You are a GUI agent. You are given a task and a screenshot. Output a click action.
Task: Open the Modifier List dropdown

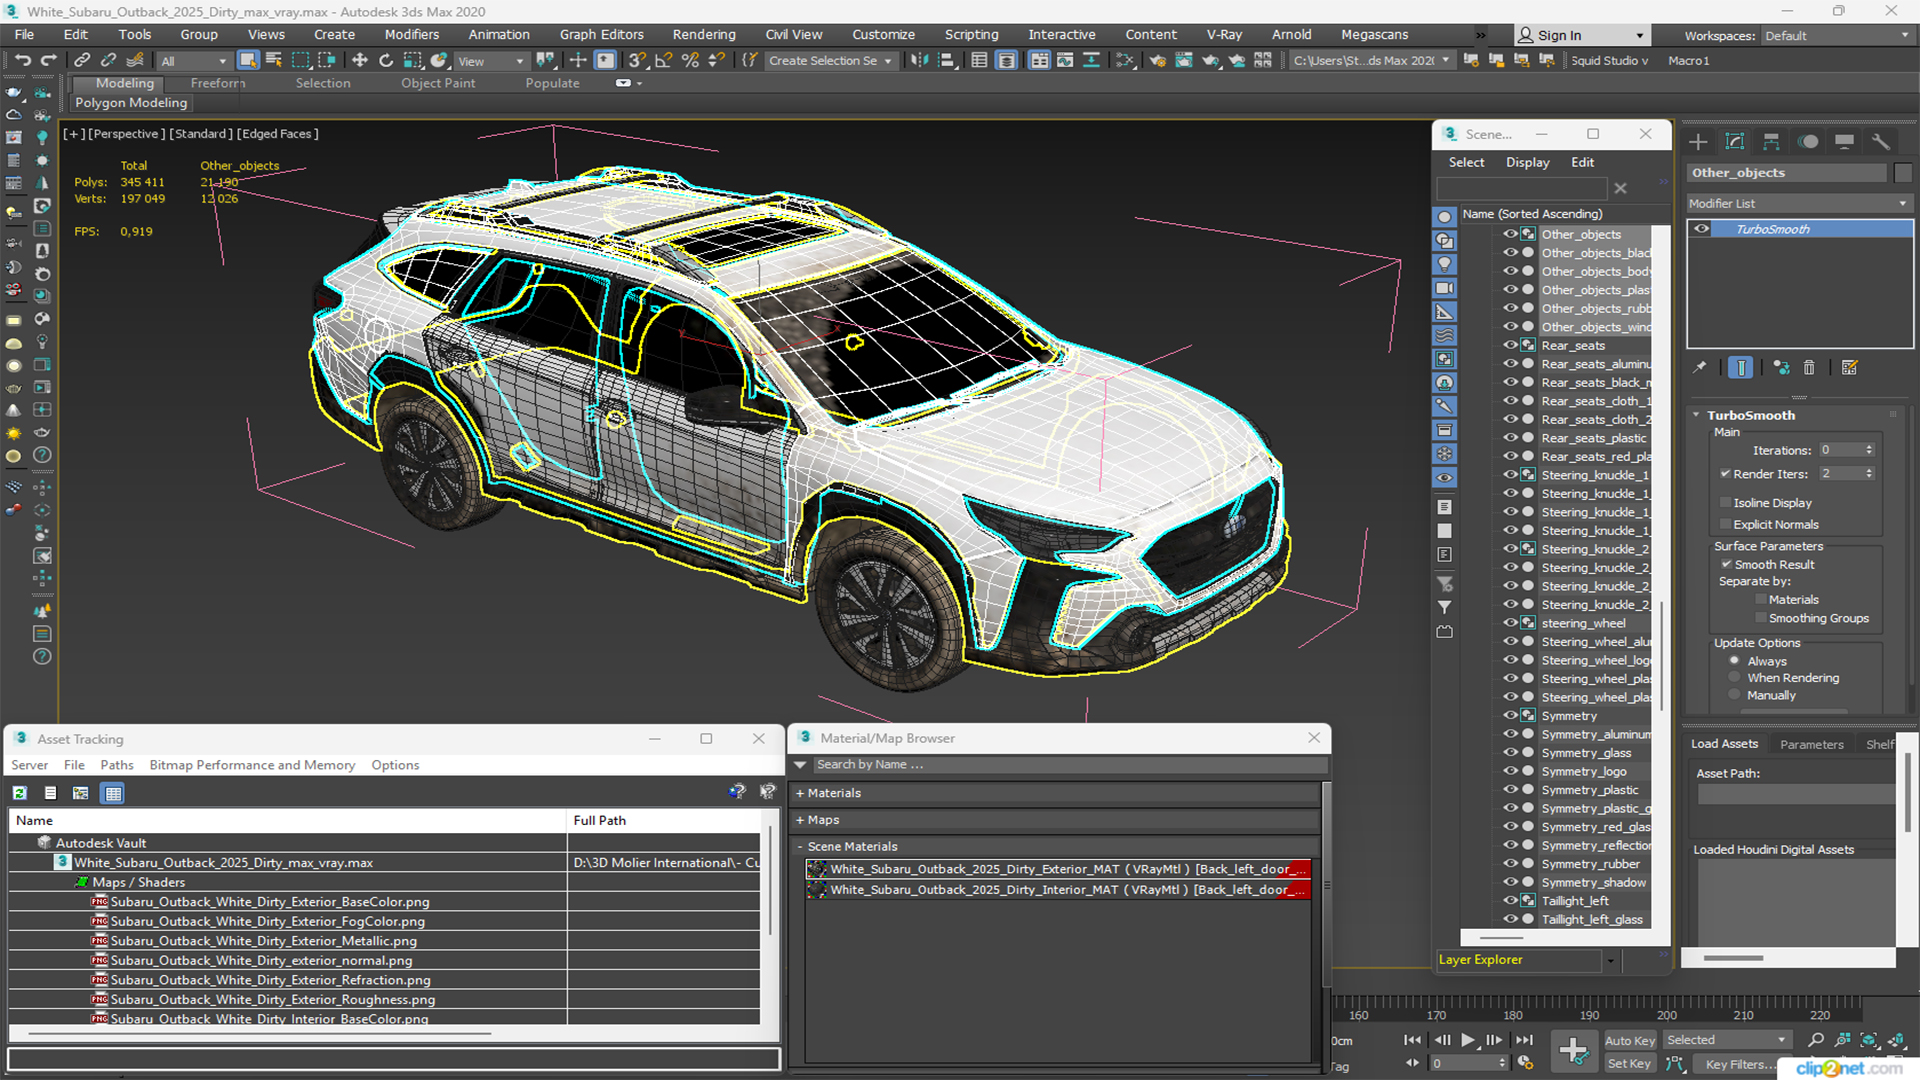(x=1799, y=204)
